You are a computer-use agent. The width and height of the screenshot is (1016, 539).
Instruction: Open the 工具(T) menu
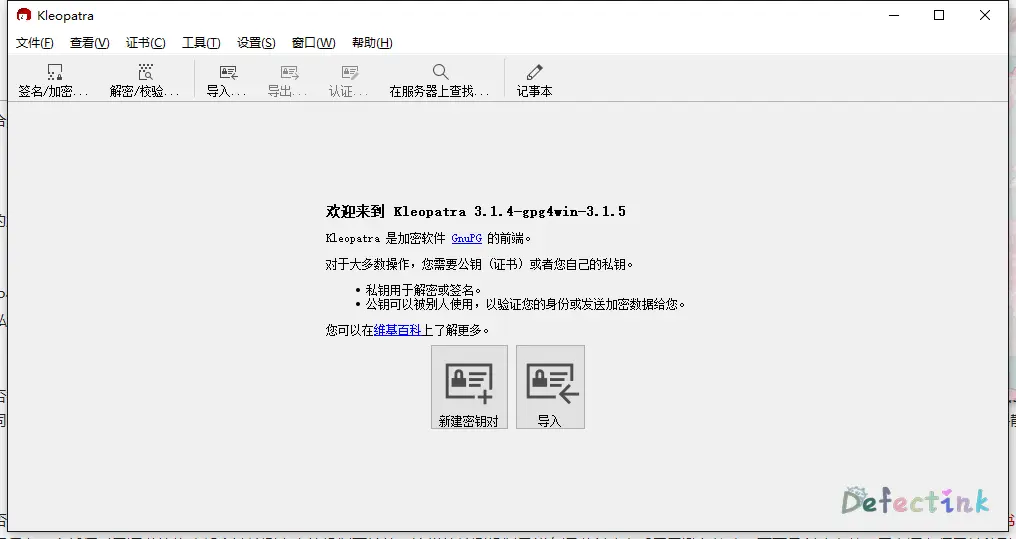click(x=201, y=43)
